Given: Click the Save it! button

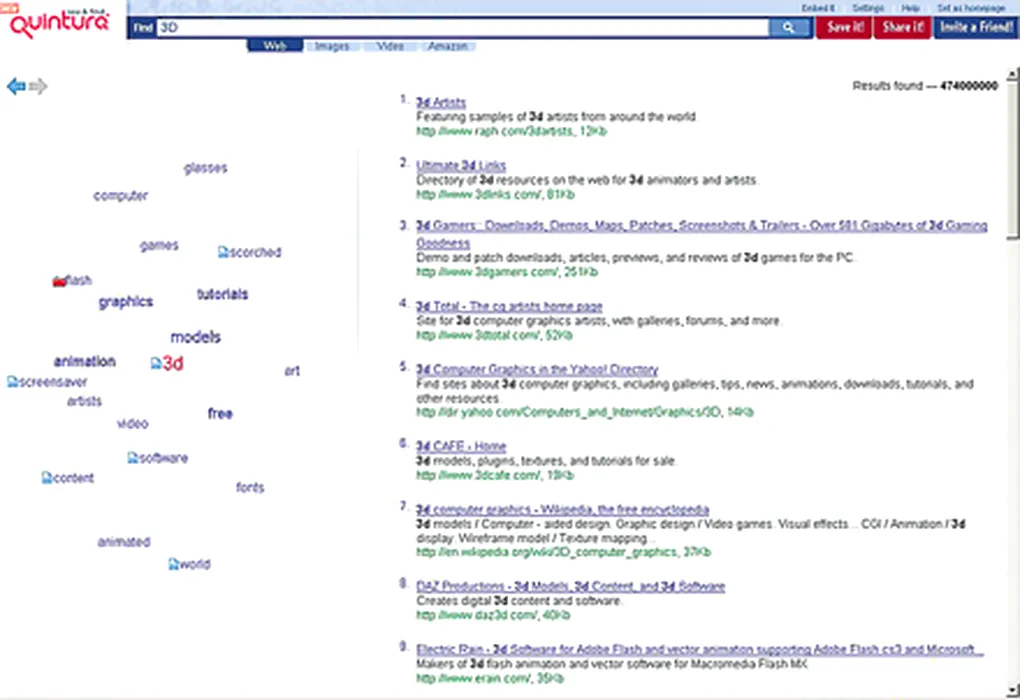Looking at the screenshot, I should point(844,27).
